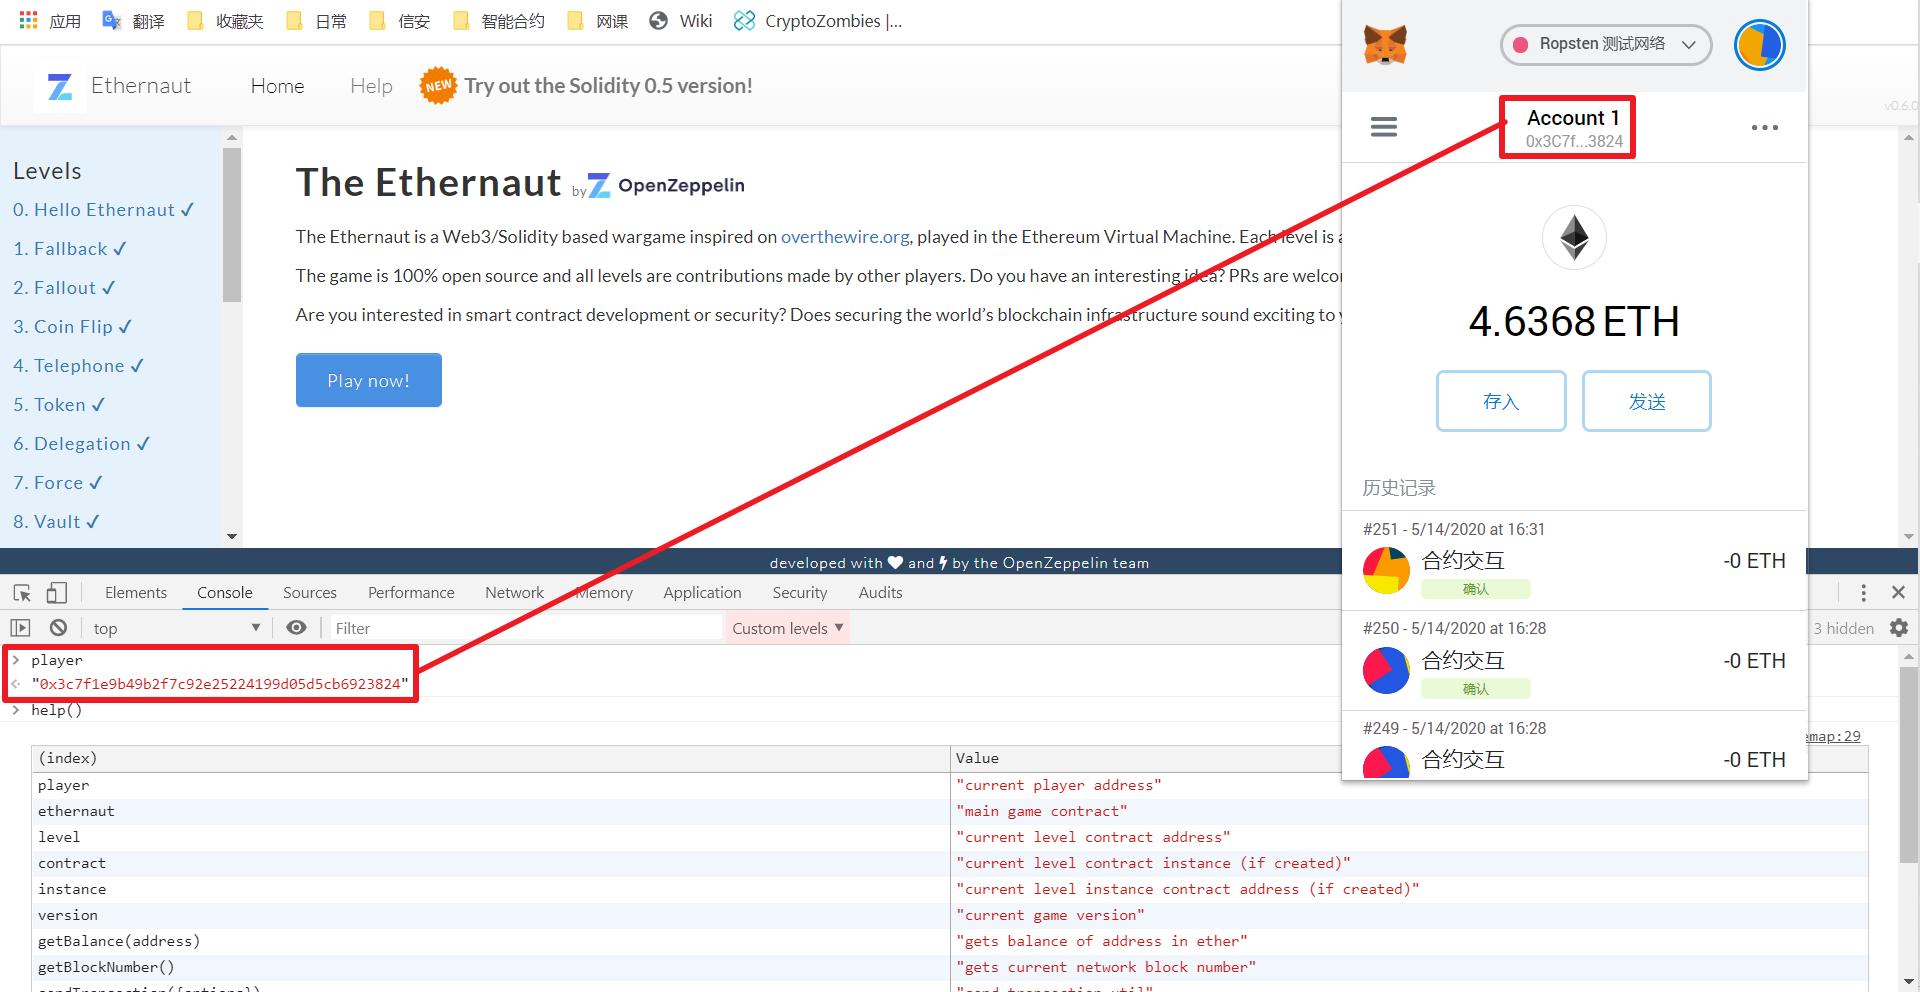Open console settings gear
The height and width of the screenshot is (992, 1920).
point(1899,628)
